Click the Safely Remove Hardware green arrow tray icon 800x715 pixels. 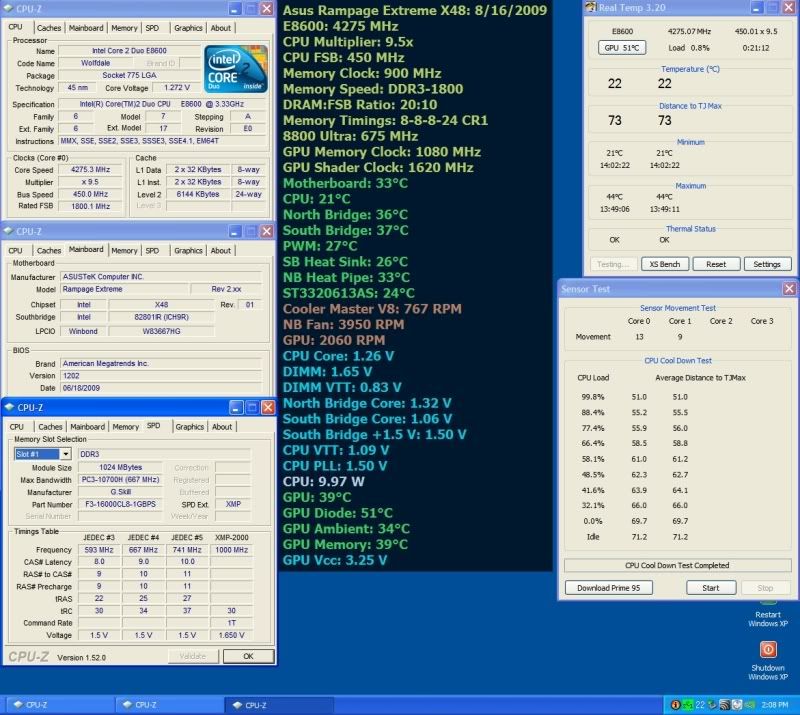[x=712, y=705]
